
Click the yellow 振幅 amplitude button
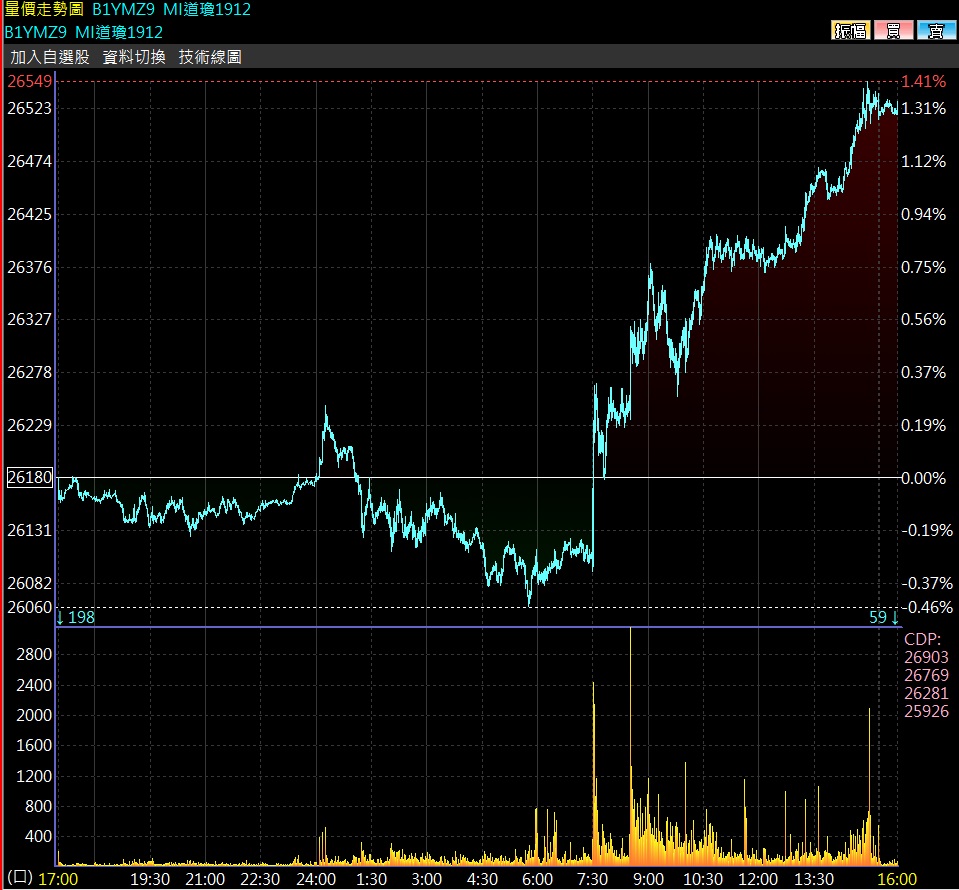pos(850,30)
